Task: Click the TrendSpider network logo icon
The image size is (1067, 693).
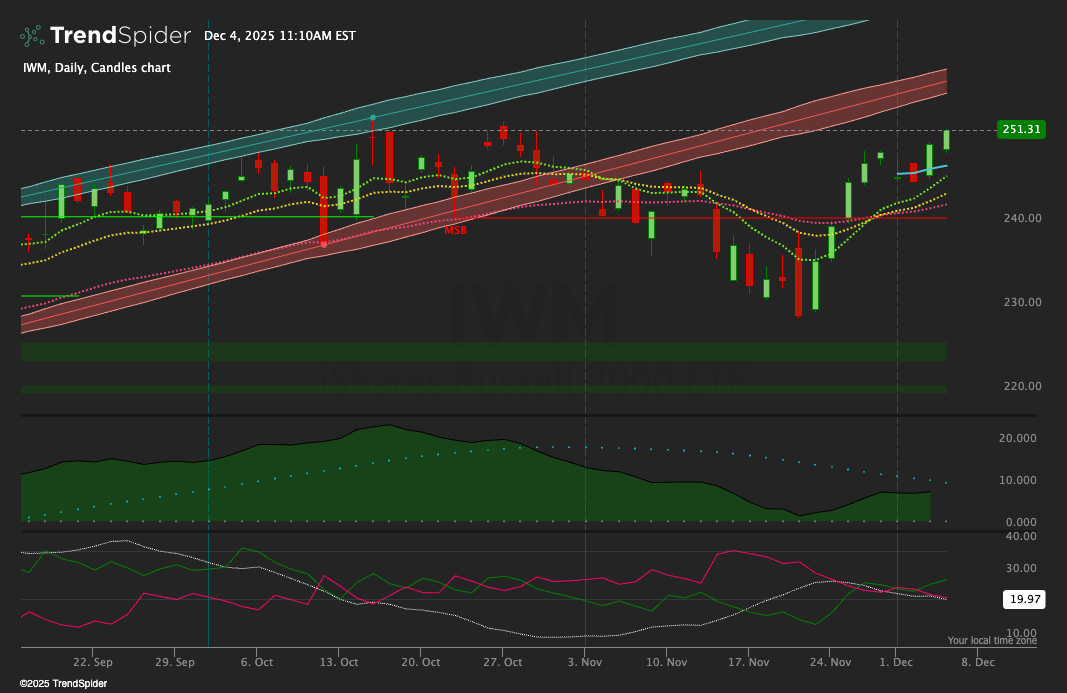Action: pos(31,35)
